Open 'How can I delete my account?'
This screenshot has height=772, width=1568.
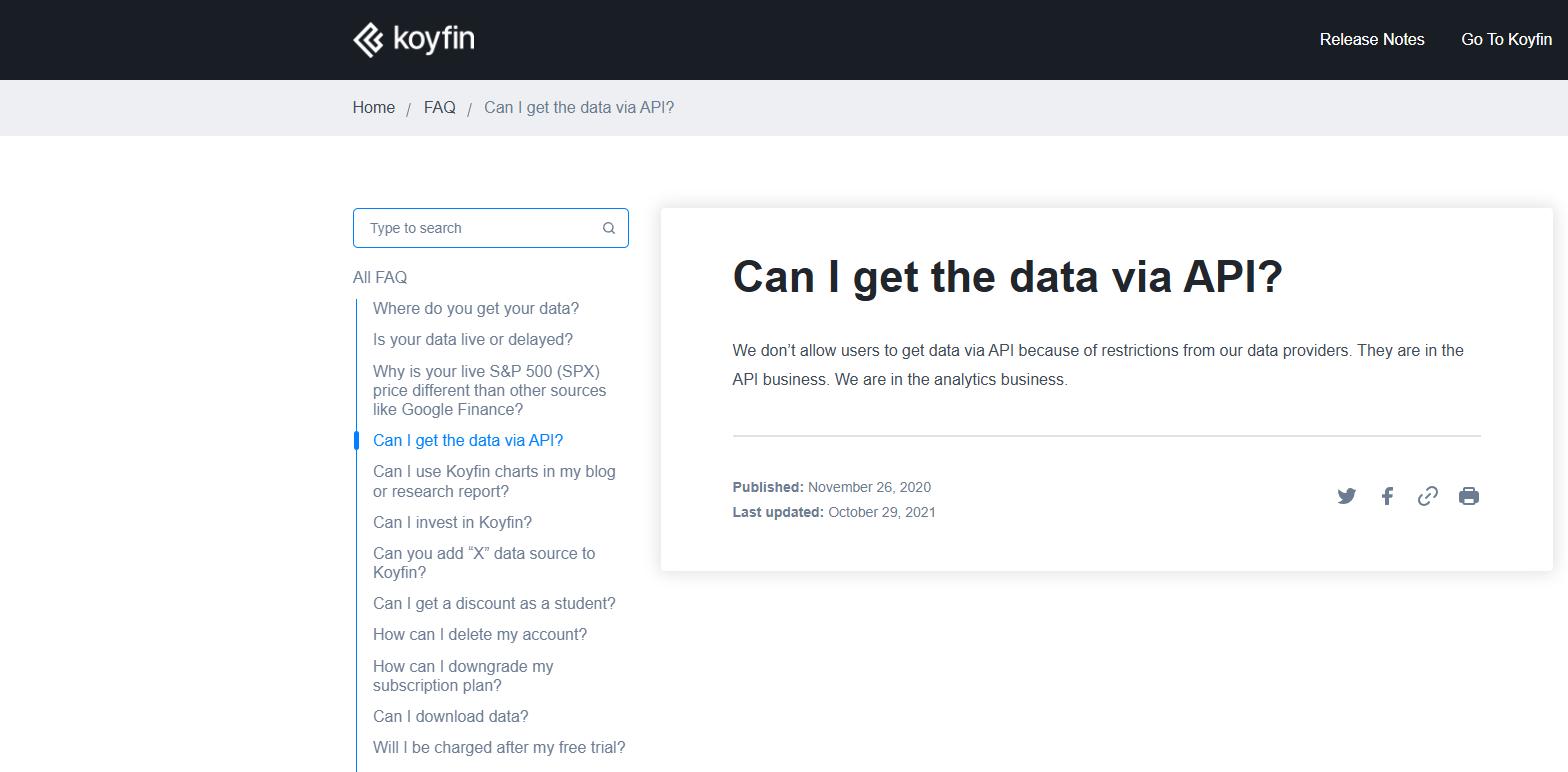[x=480, y=634]
